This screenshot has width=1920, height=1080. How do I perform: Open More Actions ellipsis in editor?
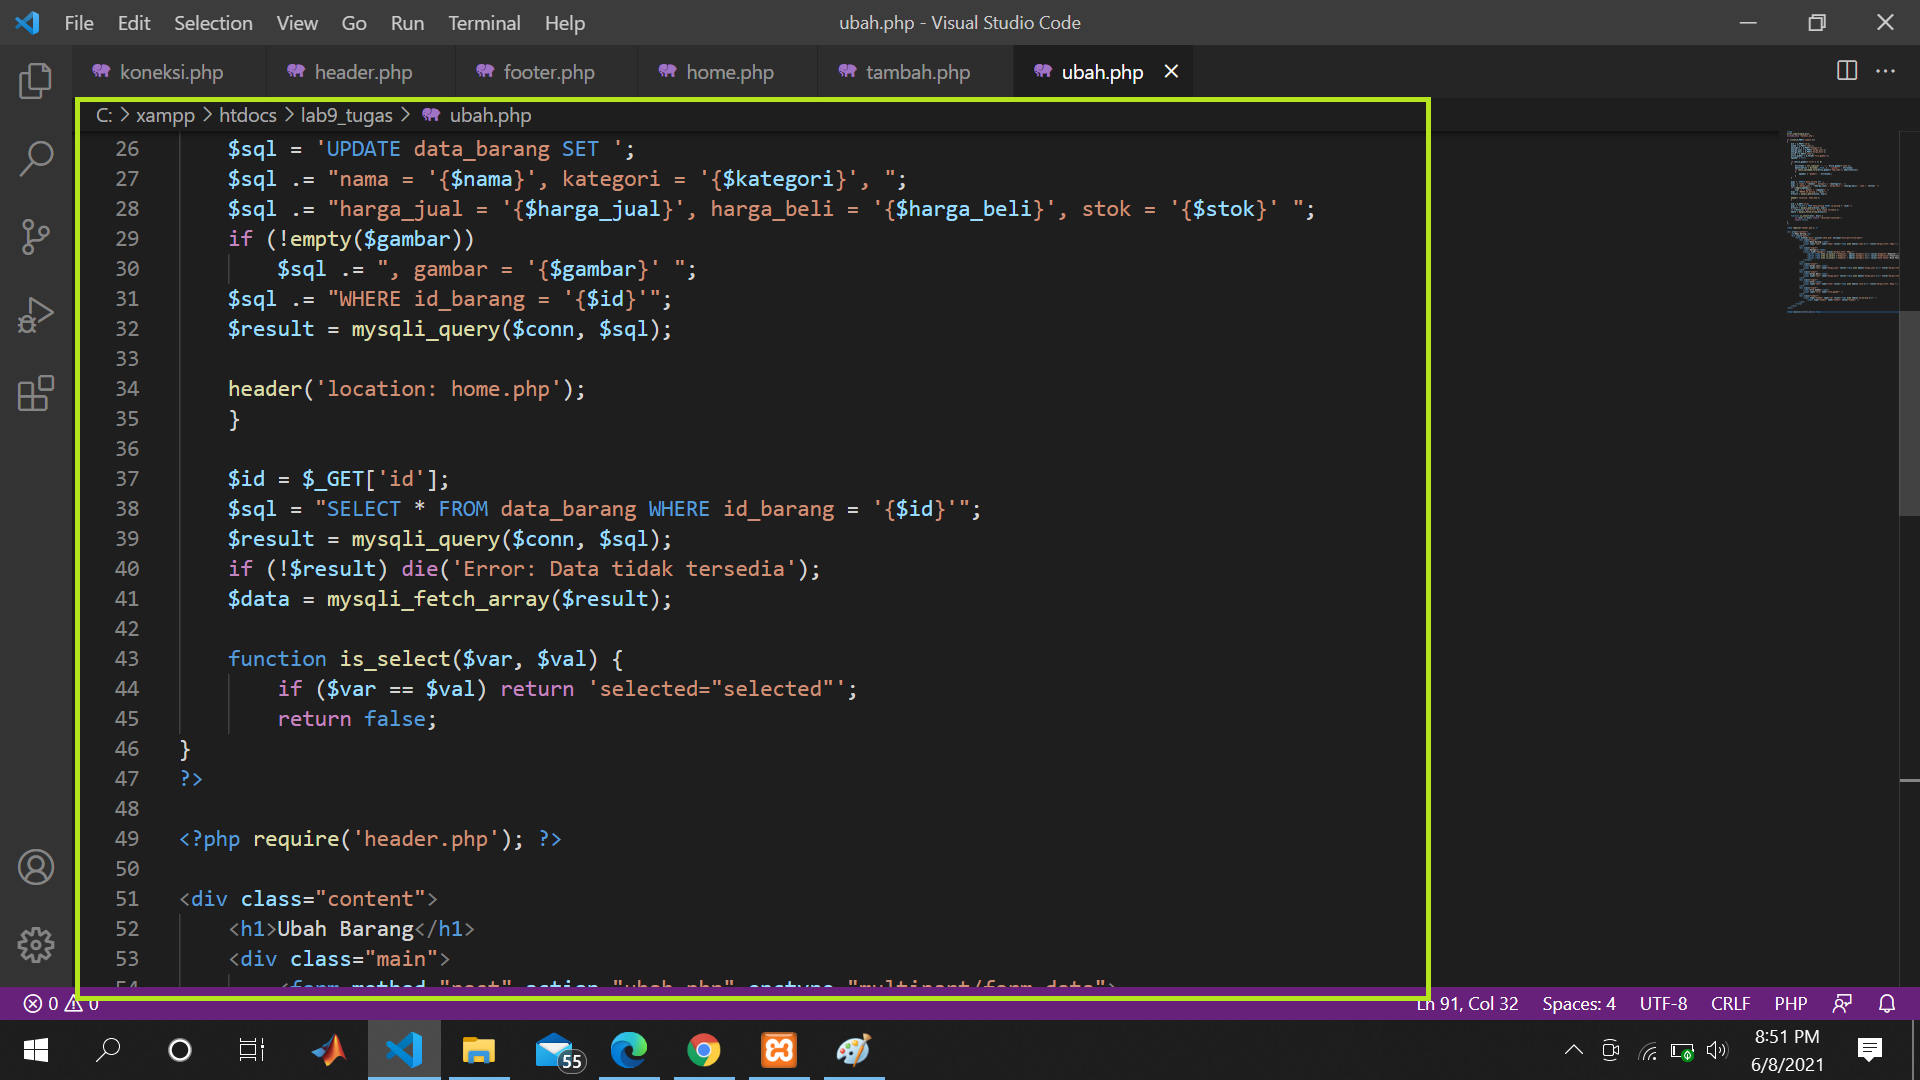coord(1885,71)
